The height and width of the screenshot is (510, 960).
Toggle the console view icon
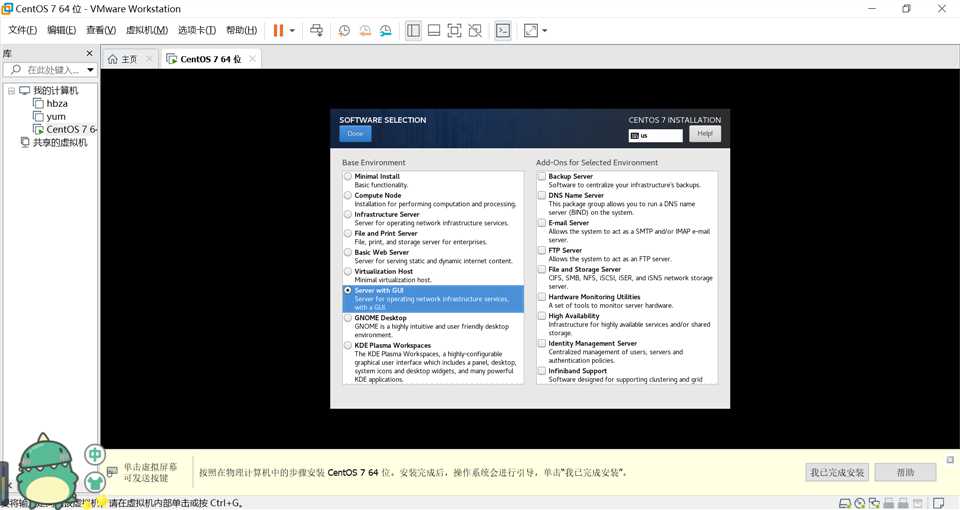(503, 30)
